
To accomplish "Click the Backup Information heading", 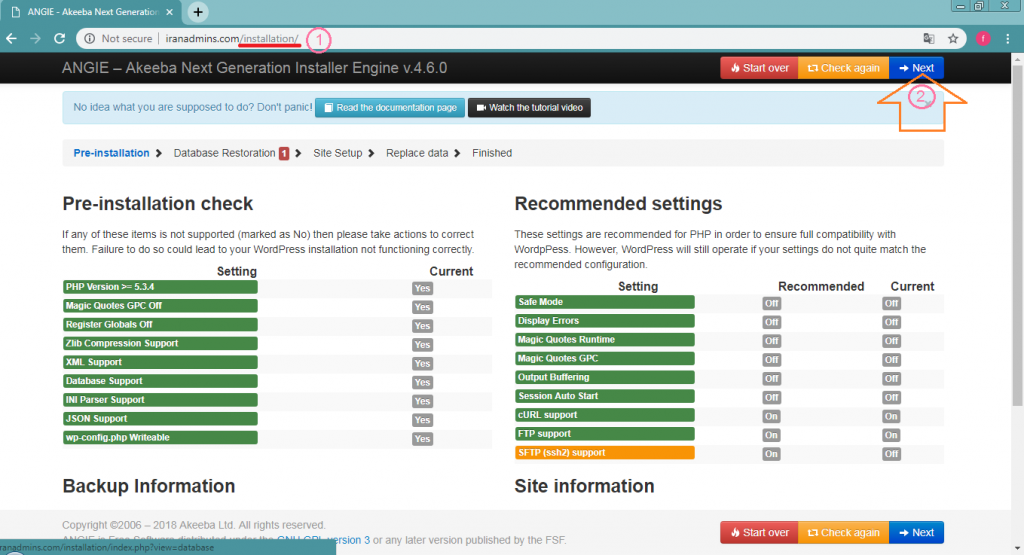I will (149, 486).
